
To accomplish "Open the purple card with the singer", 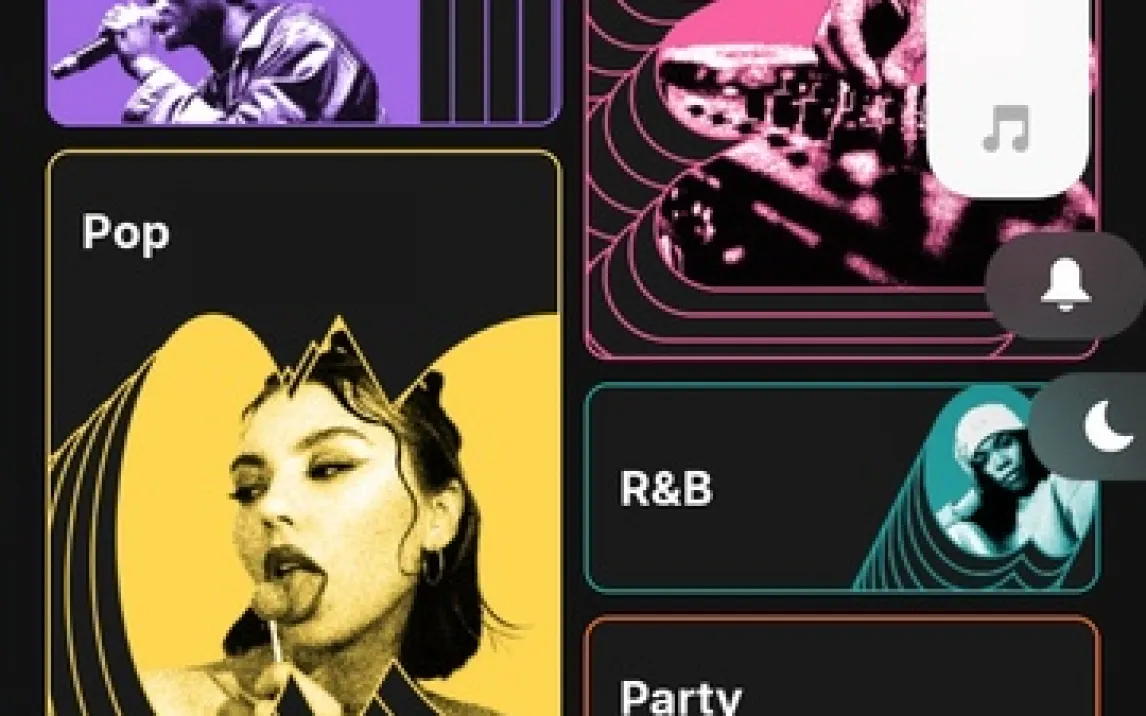I will click(x=304, y=62).
